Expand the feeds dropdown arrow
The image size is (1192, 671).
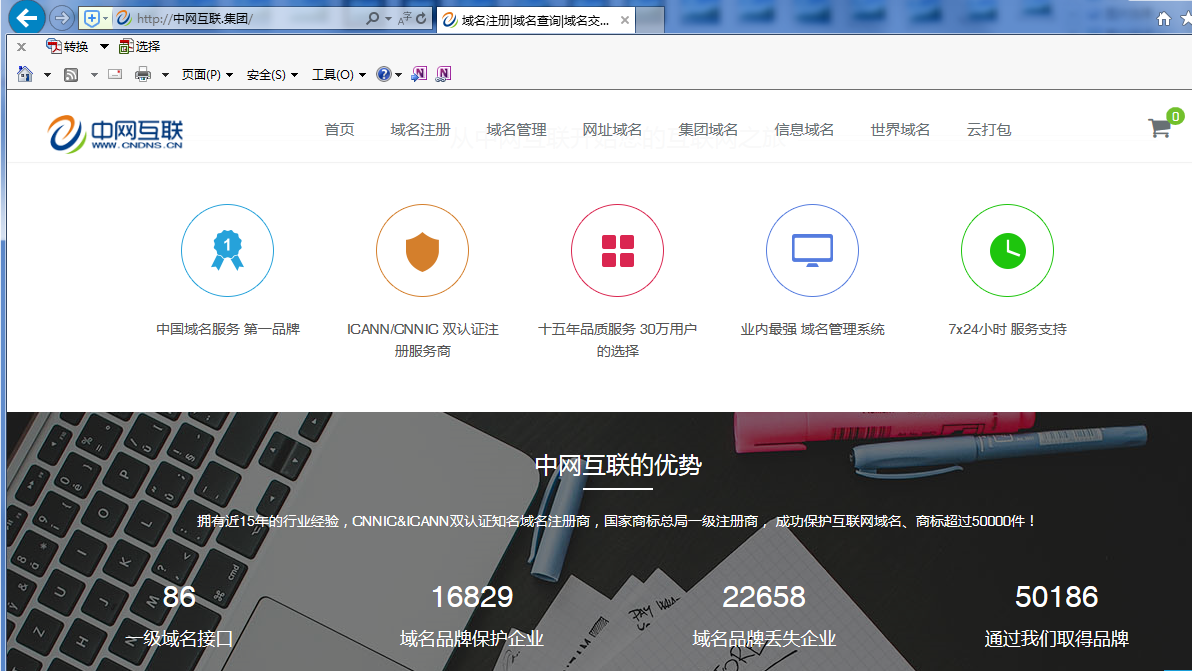pyautogui.click(x=94, y=74)
